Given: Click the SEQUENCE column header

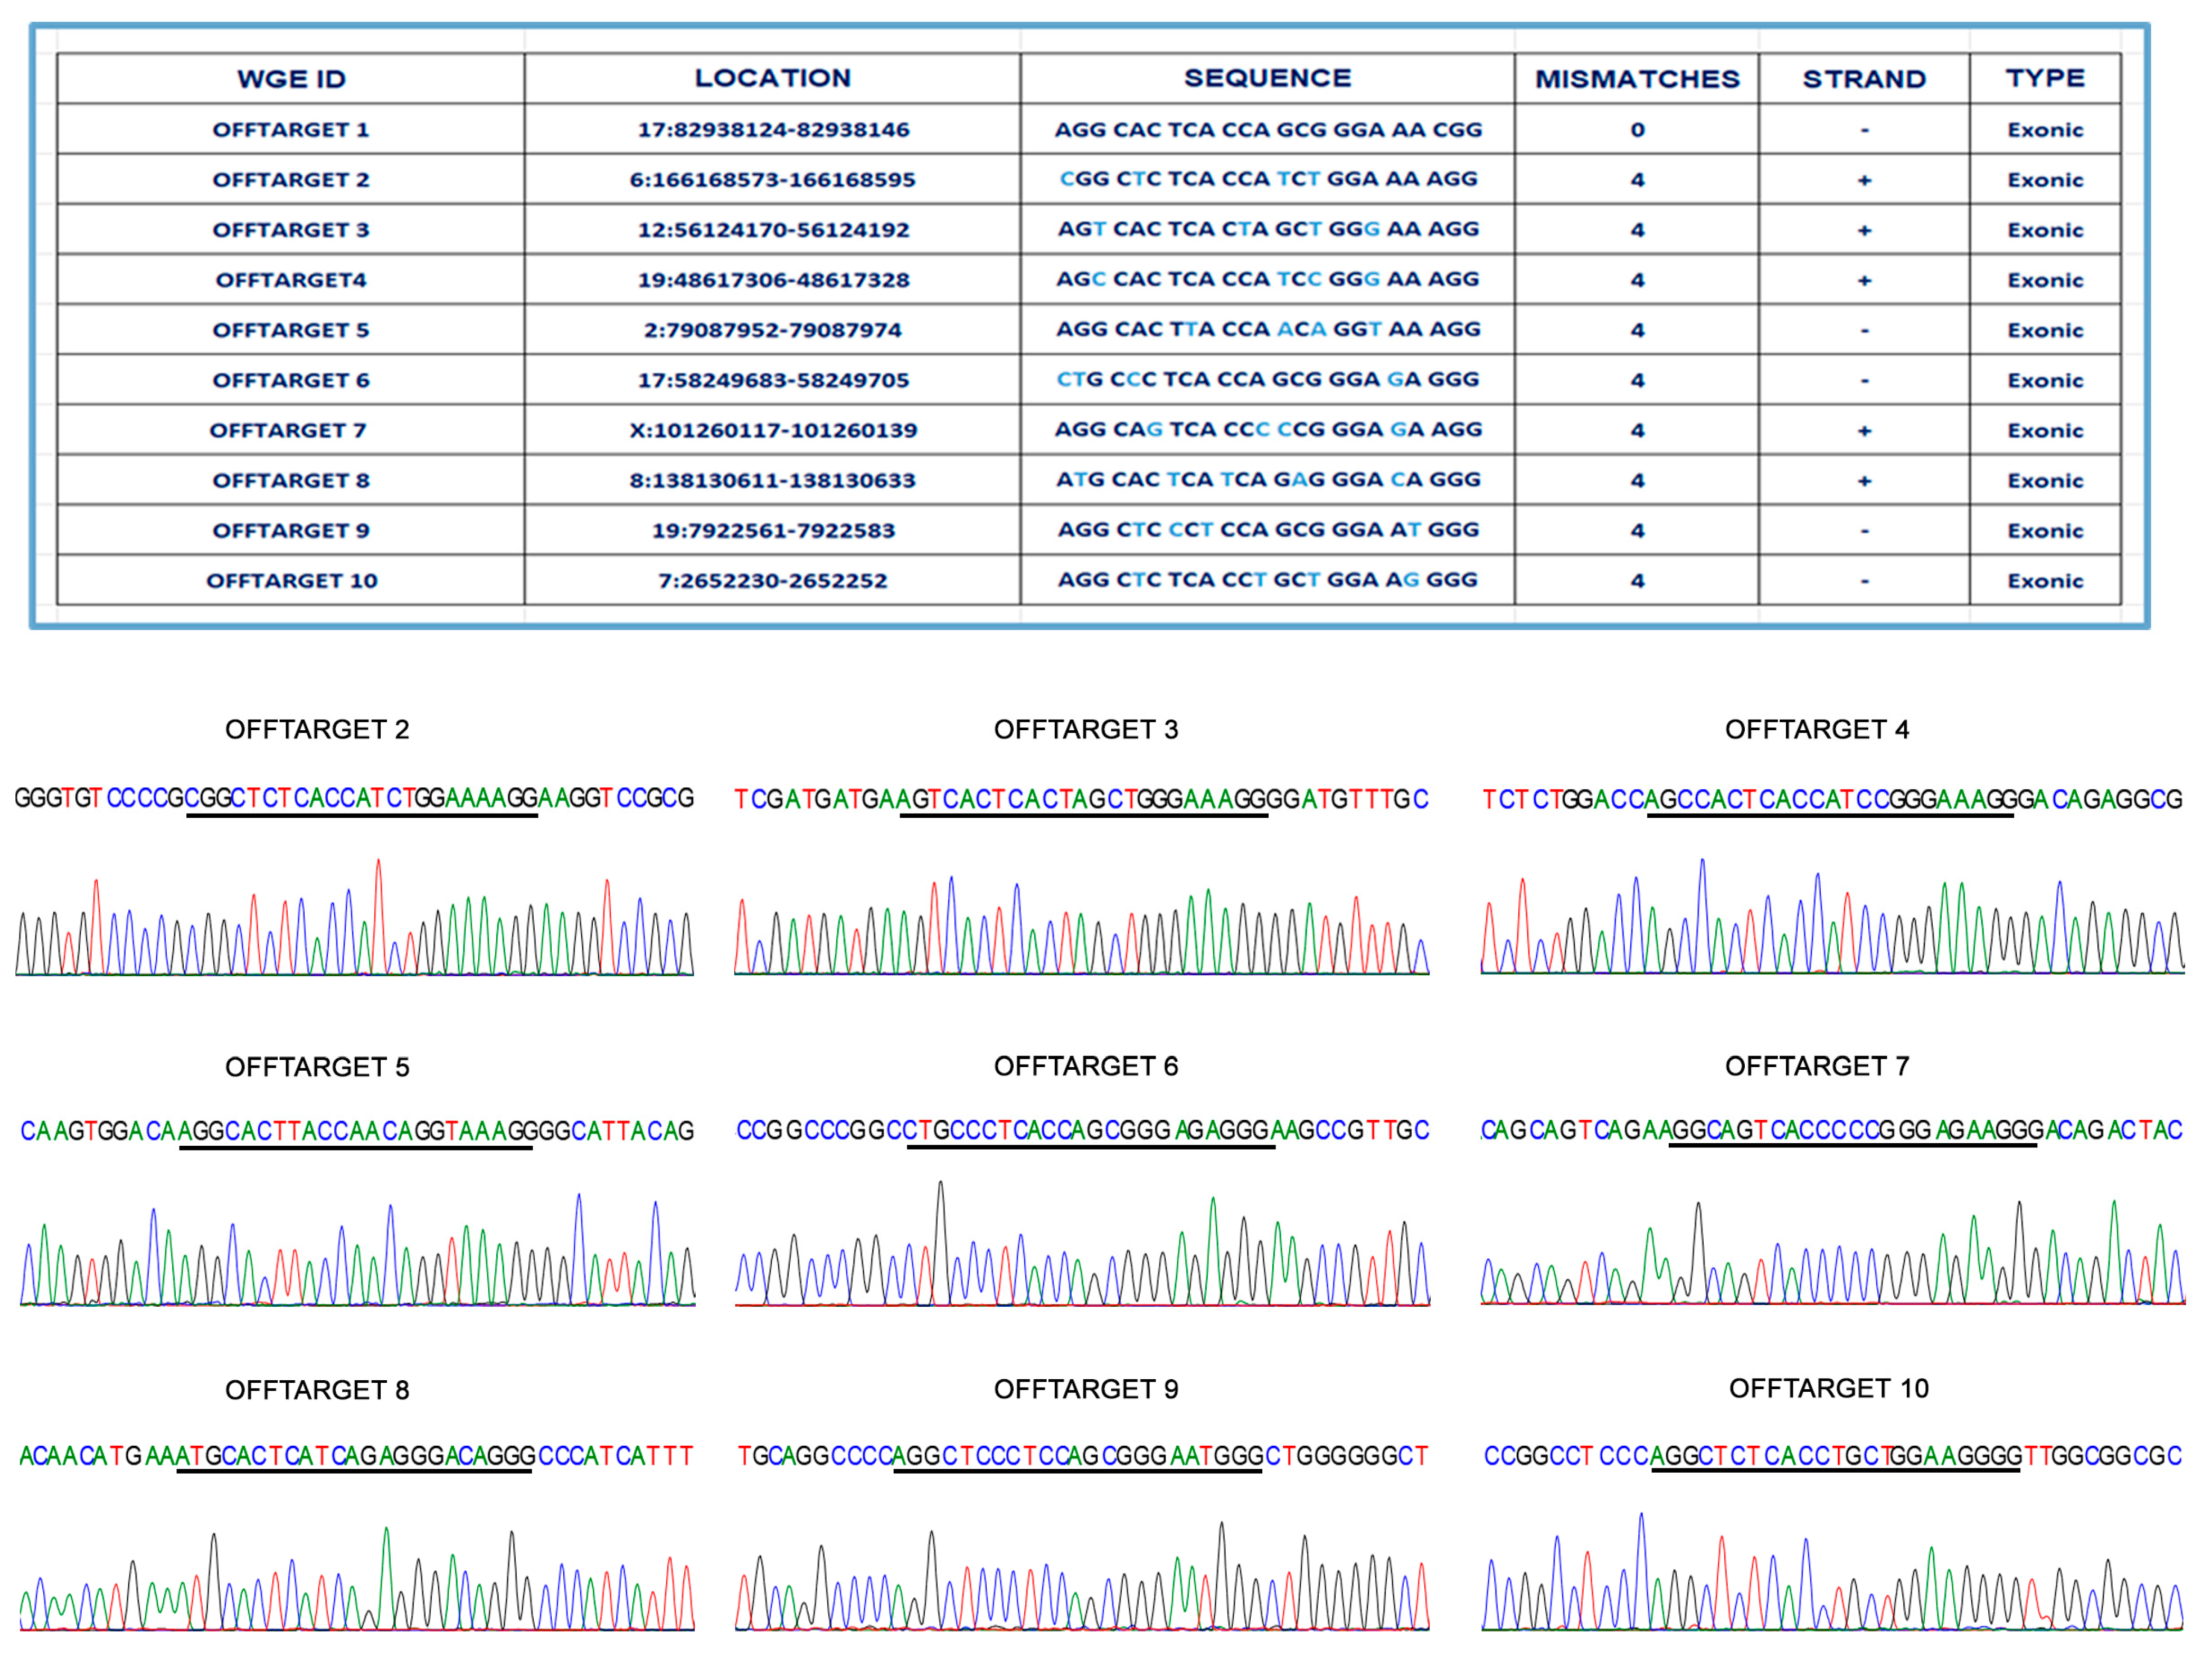Looking at the screenshot, I should click(x=1267, y=78).
